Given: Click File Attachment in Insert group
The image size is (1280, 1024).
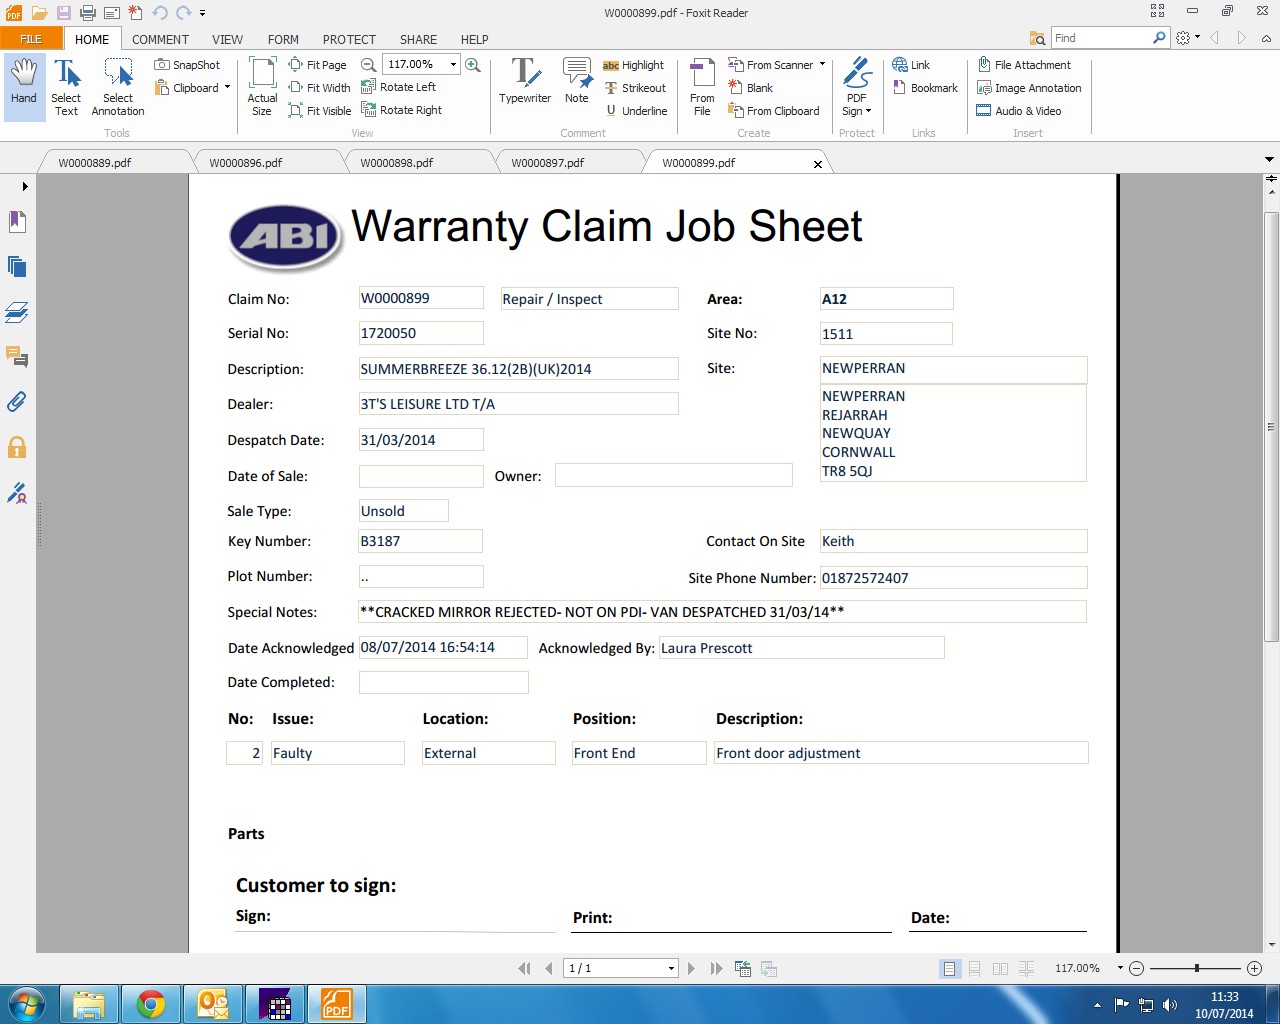Looking at the screenshot, I should (1024, 65).
